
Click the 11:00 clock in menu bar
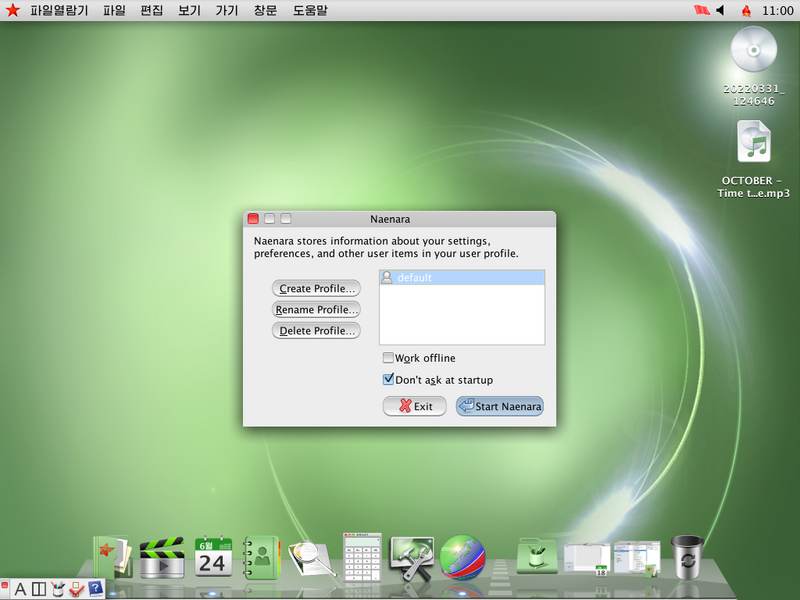click(x=778, y=10)
